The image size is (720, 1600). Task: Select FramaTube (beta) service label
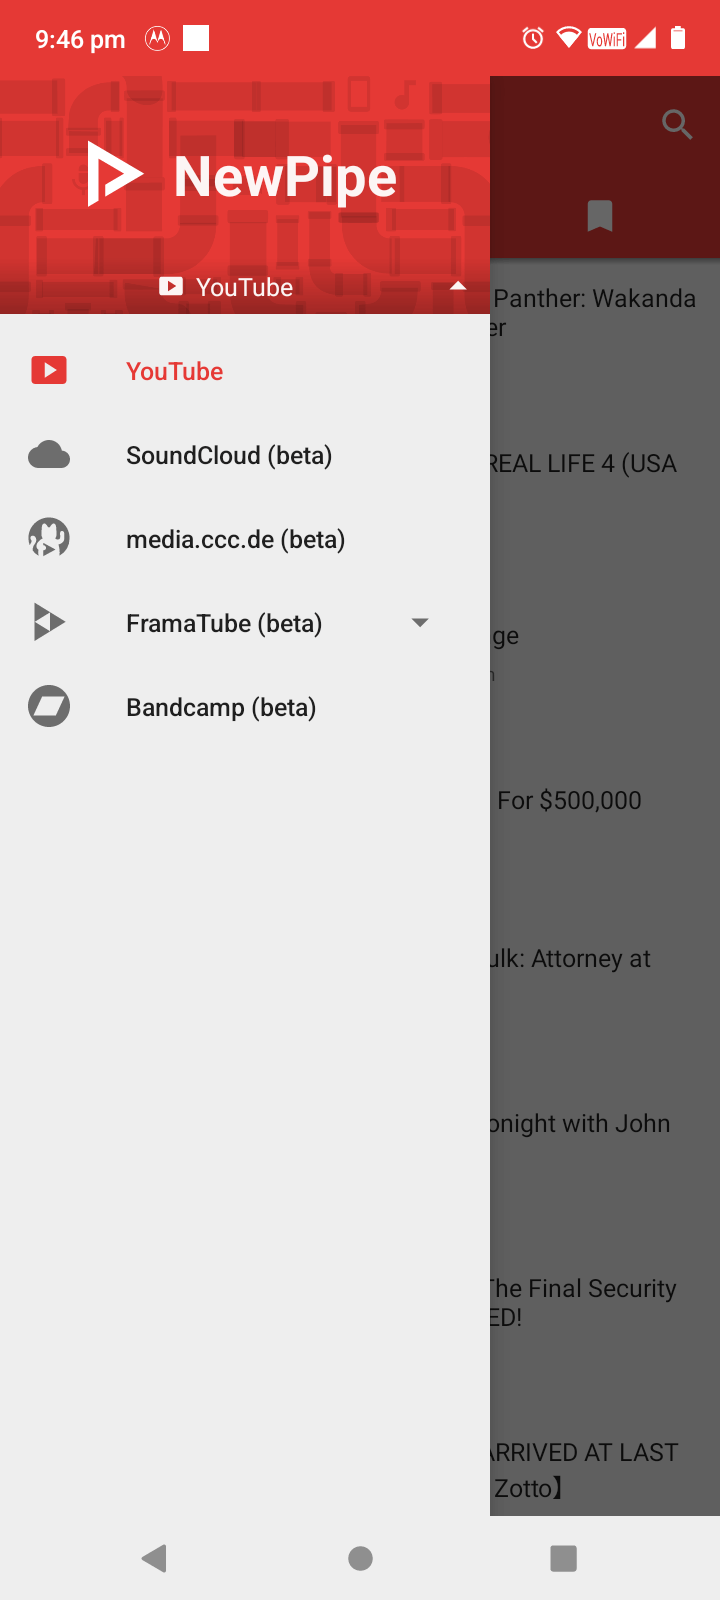(x=224, y=623)
